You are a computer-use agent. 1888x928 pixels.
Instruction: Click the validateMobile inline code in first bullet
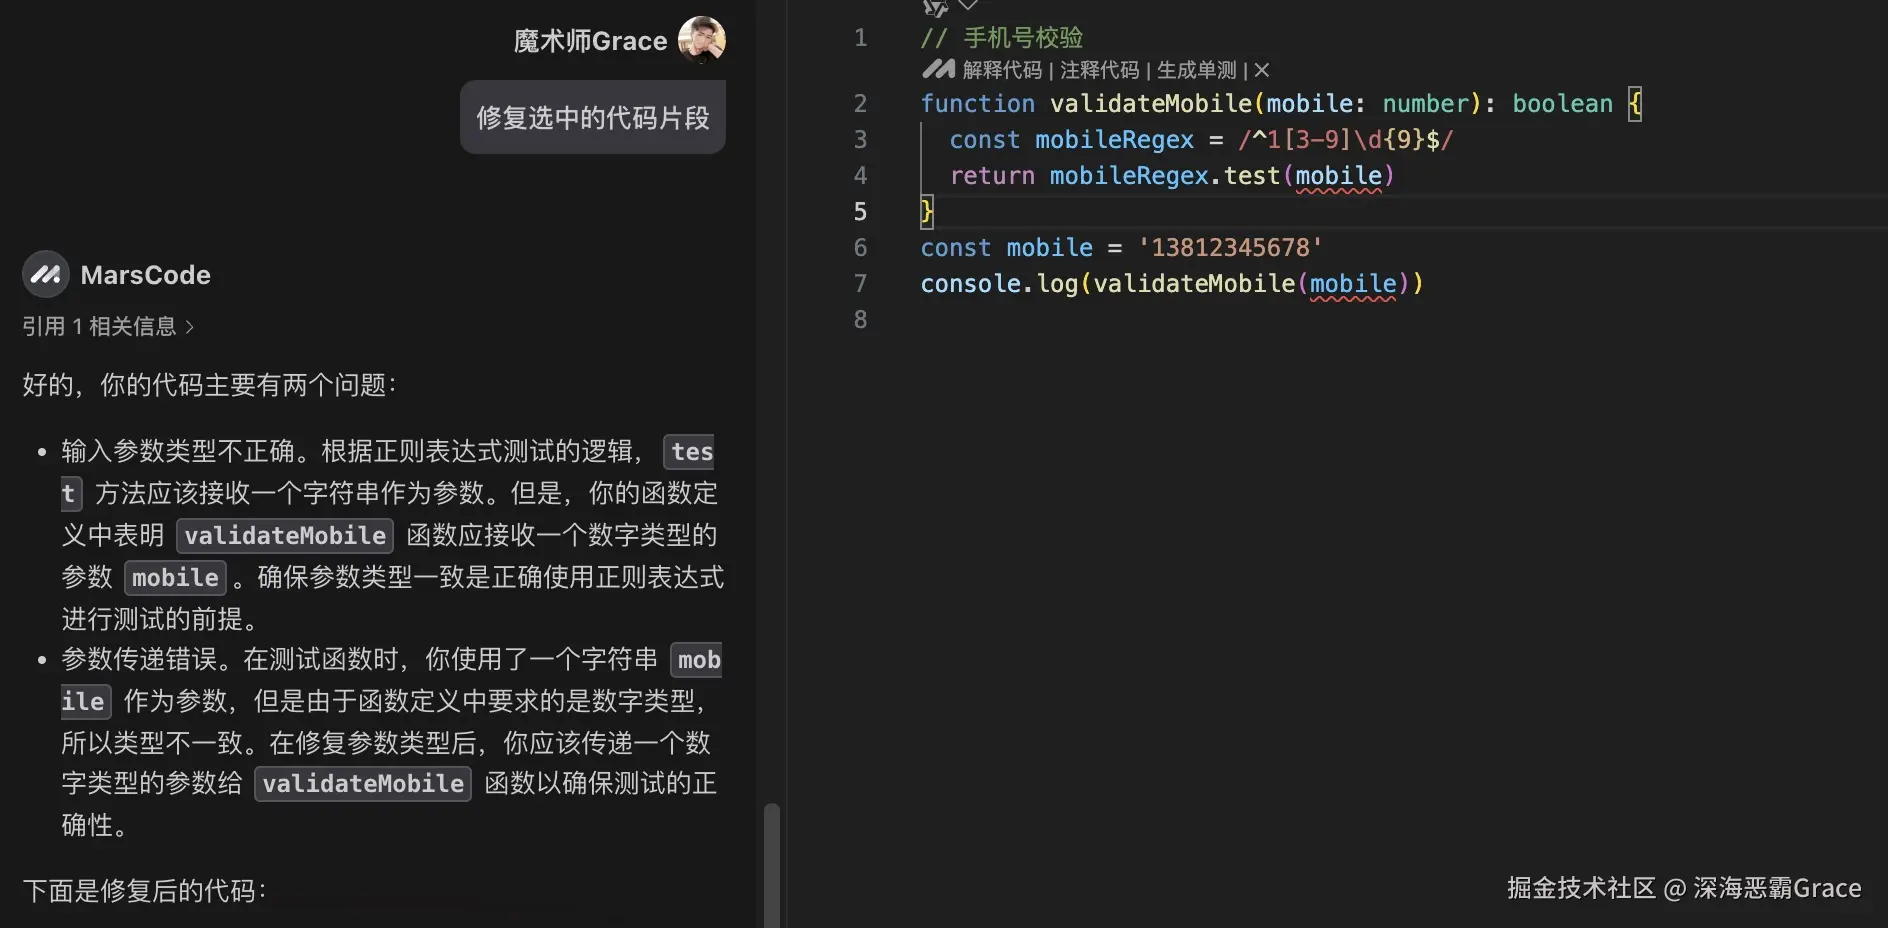click(x=285, y=535)
